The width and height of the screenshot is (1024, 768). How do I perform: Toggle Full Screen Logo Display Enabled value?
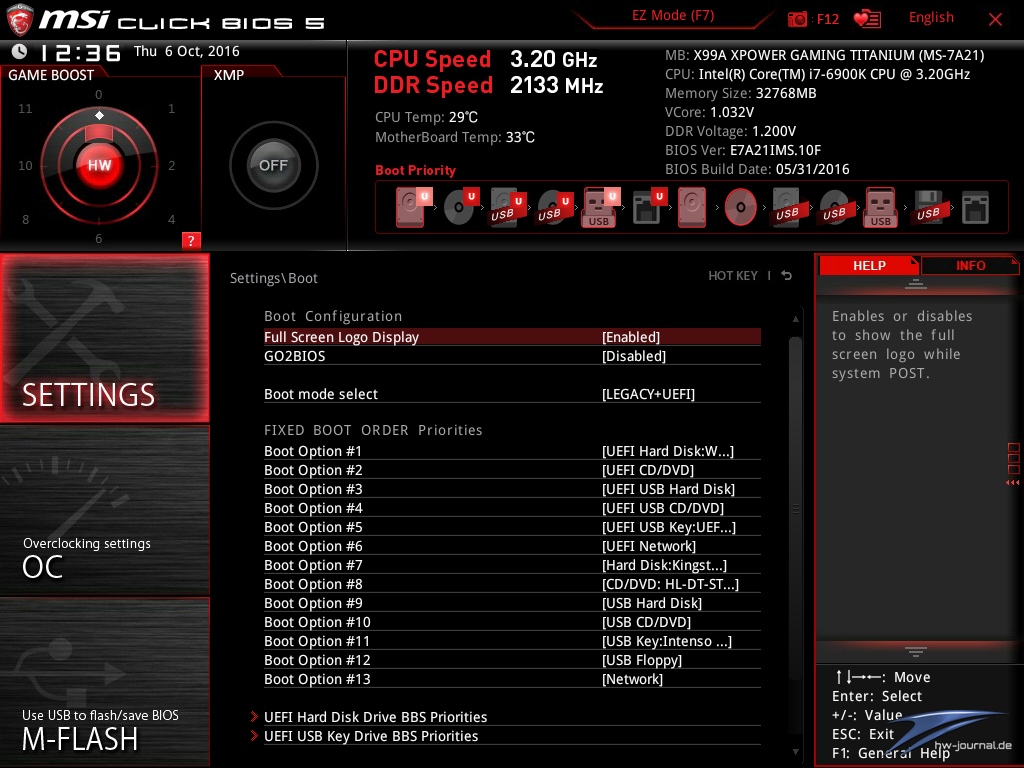click(631, 337)
